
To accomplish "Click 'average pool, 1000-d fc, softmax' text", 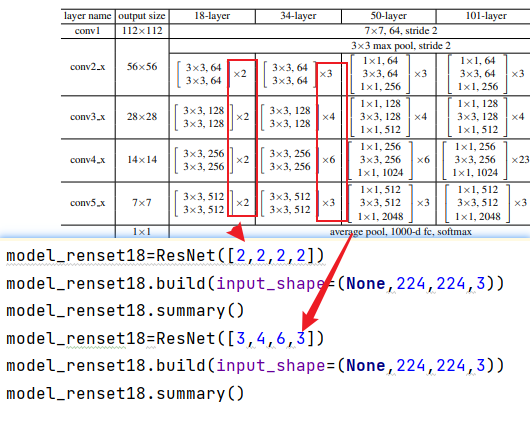I will [401, 232].
